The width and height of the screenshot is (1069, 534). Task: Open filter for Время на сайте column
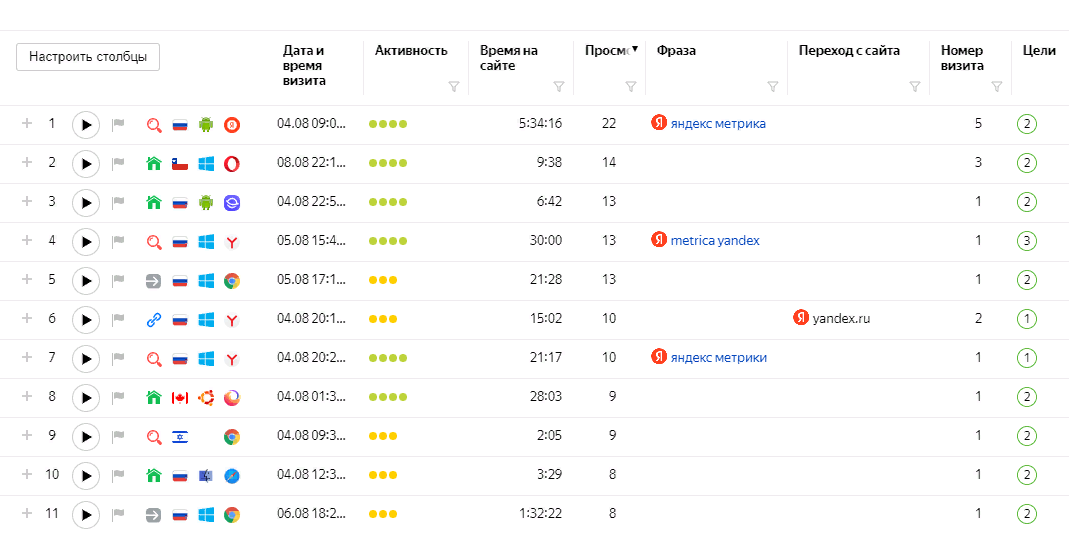click(x=559, y=87)
